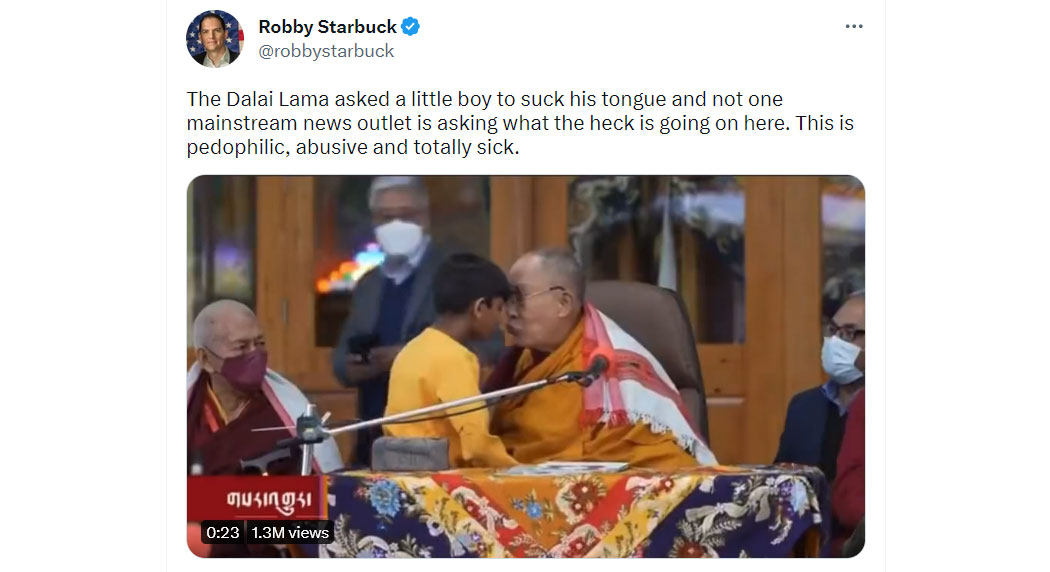Click the microphone head shown in the video

[x=597, y=368]
